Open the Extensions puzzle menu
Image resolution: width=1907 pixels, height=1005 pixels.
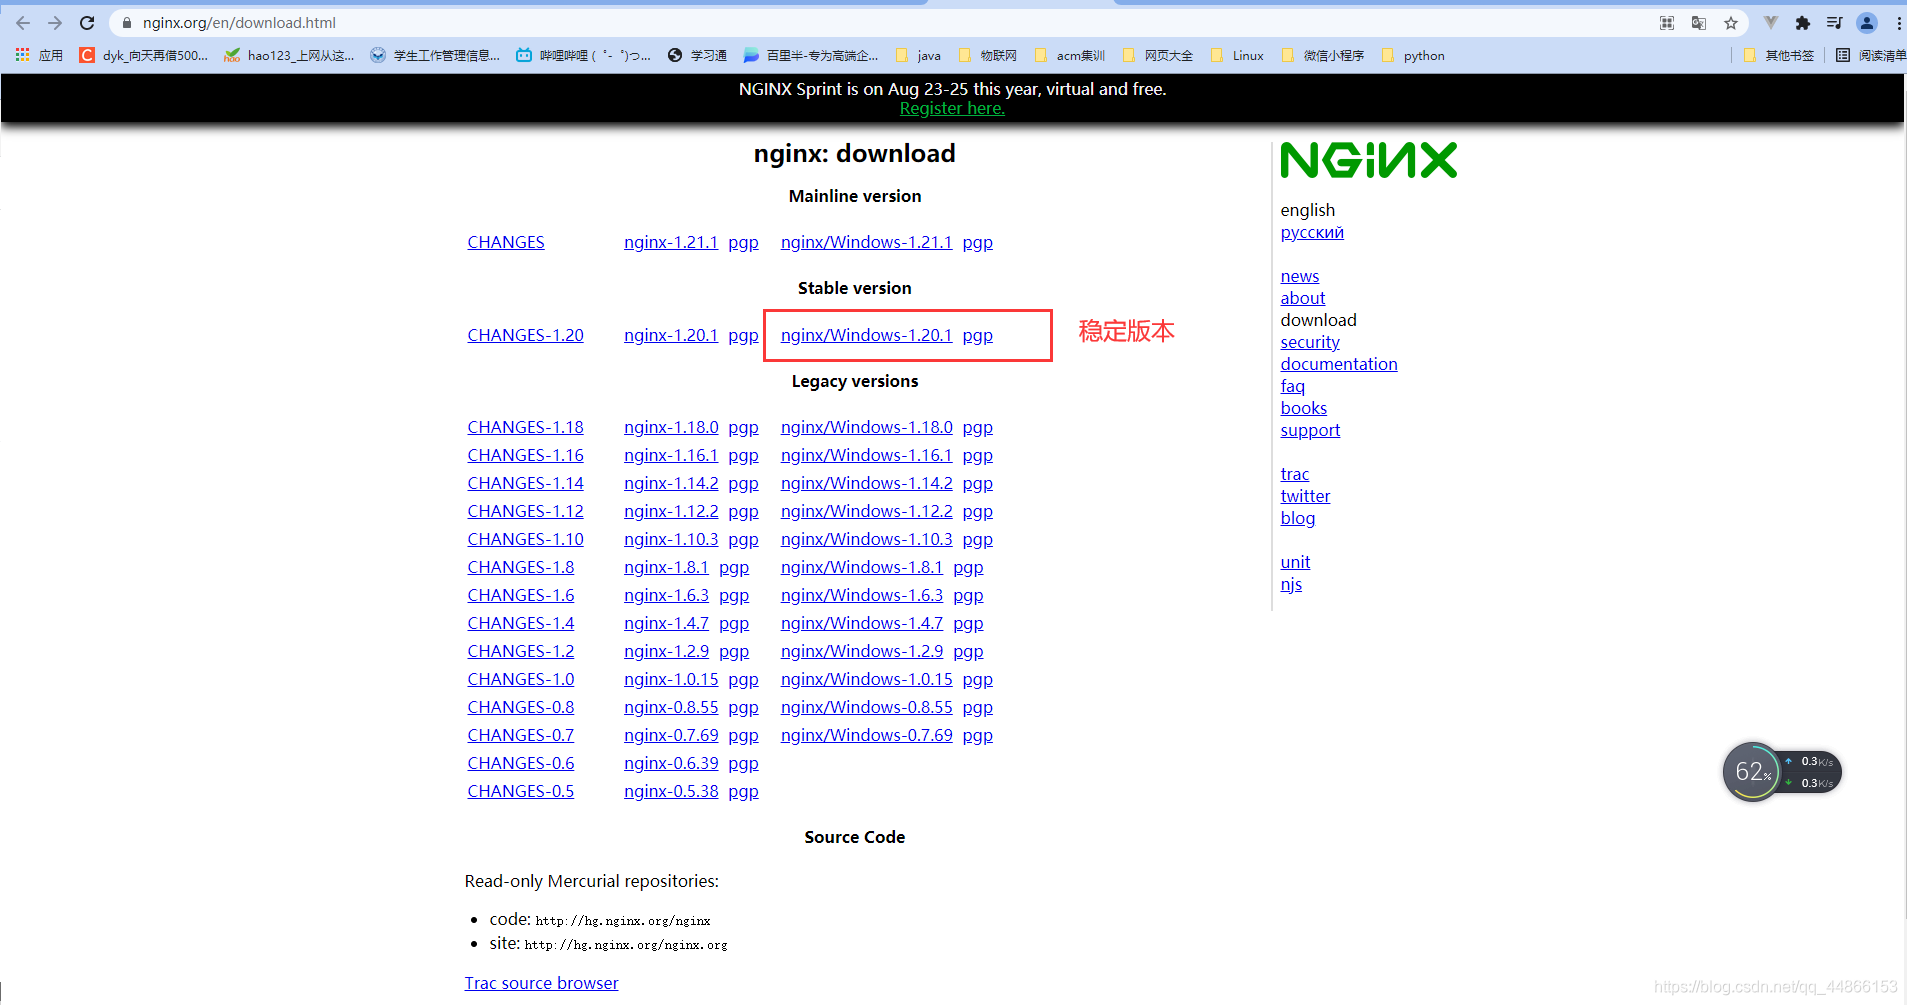tap(1803, 22)
